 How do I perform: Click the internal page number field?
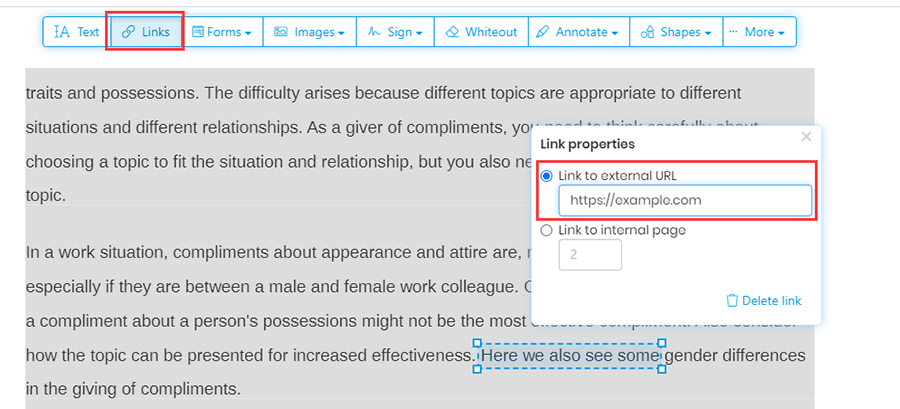(590, 255)
